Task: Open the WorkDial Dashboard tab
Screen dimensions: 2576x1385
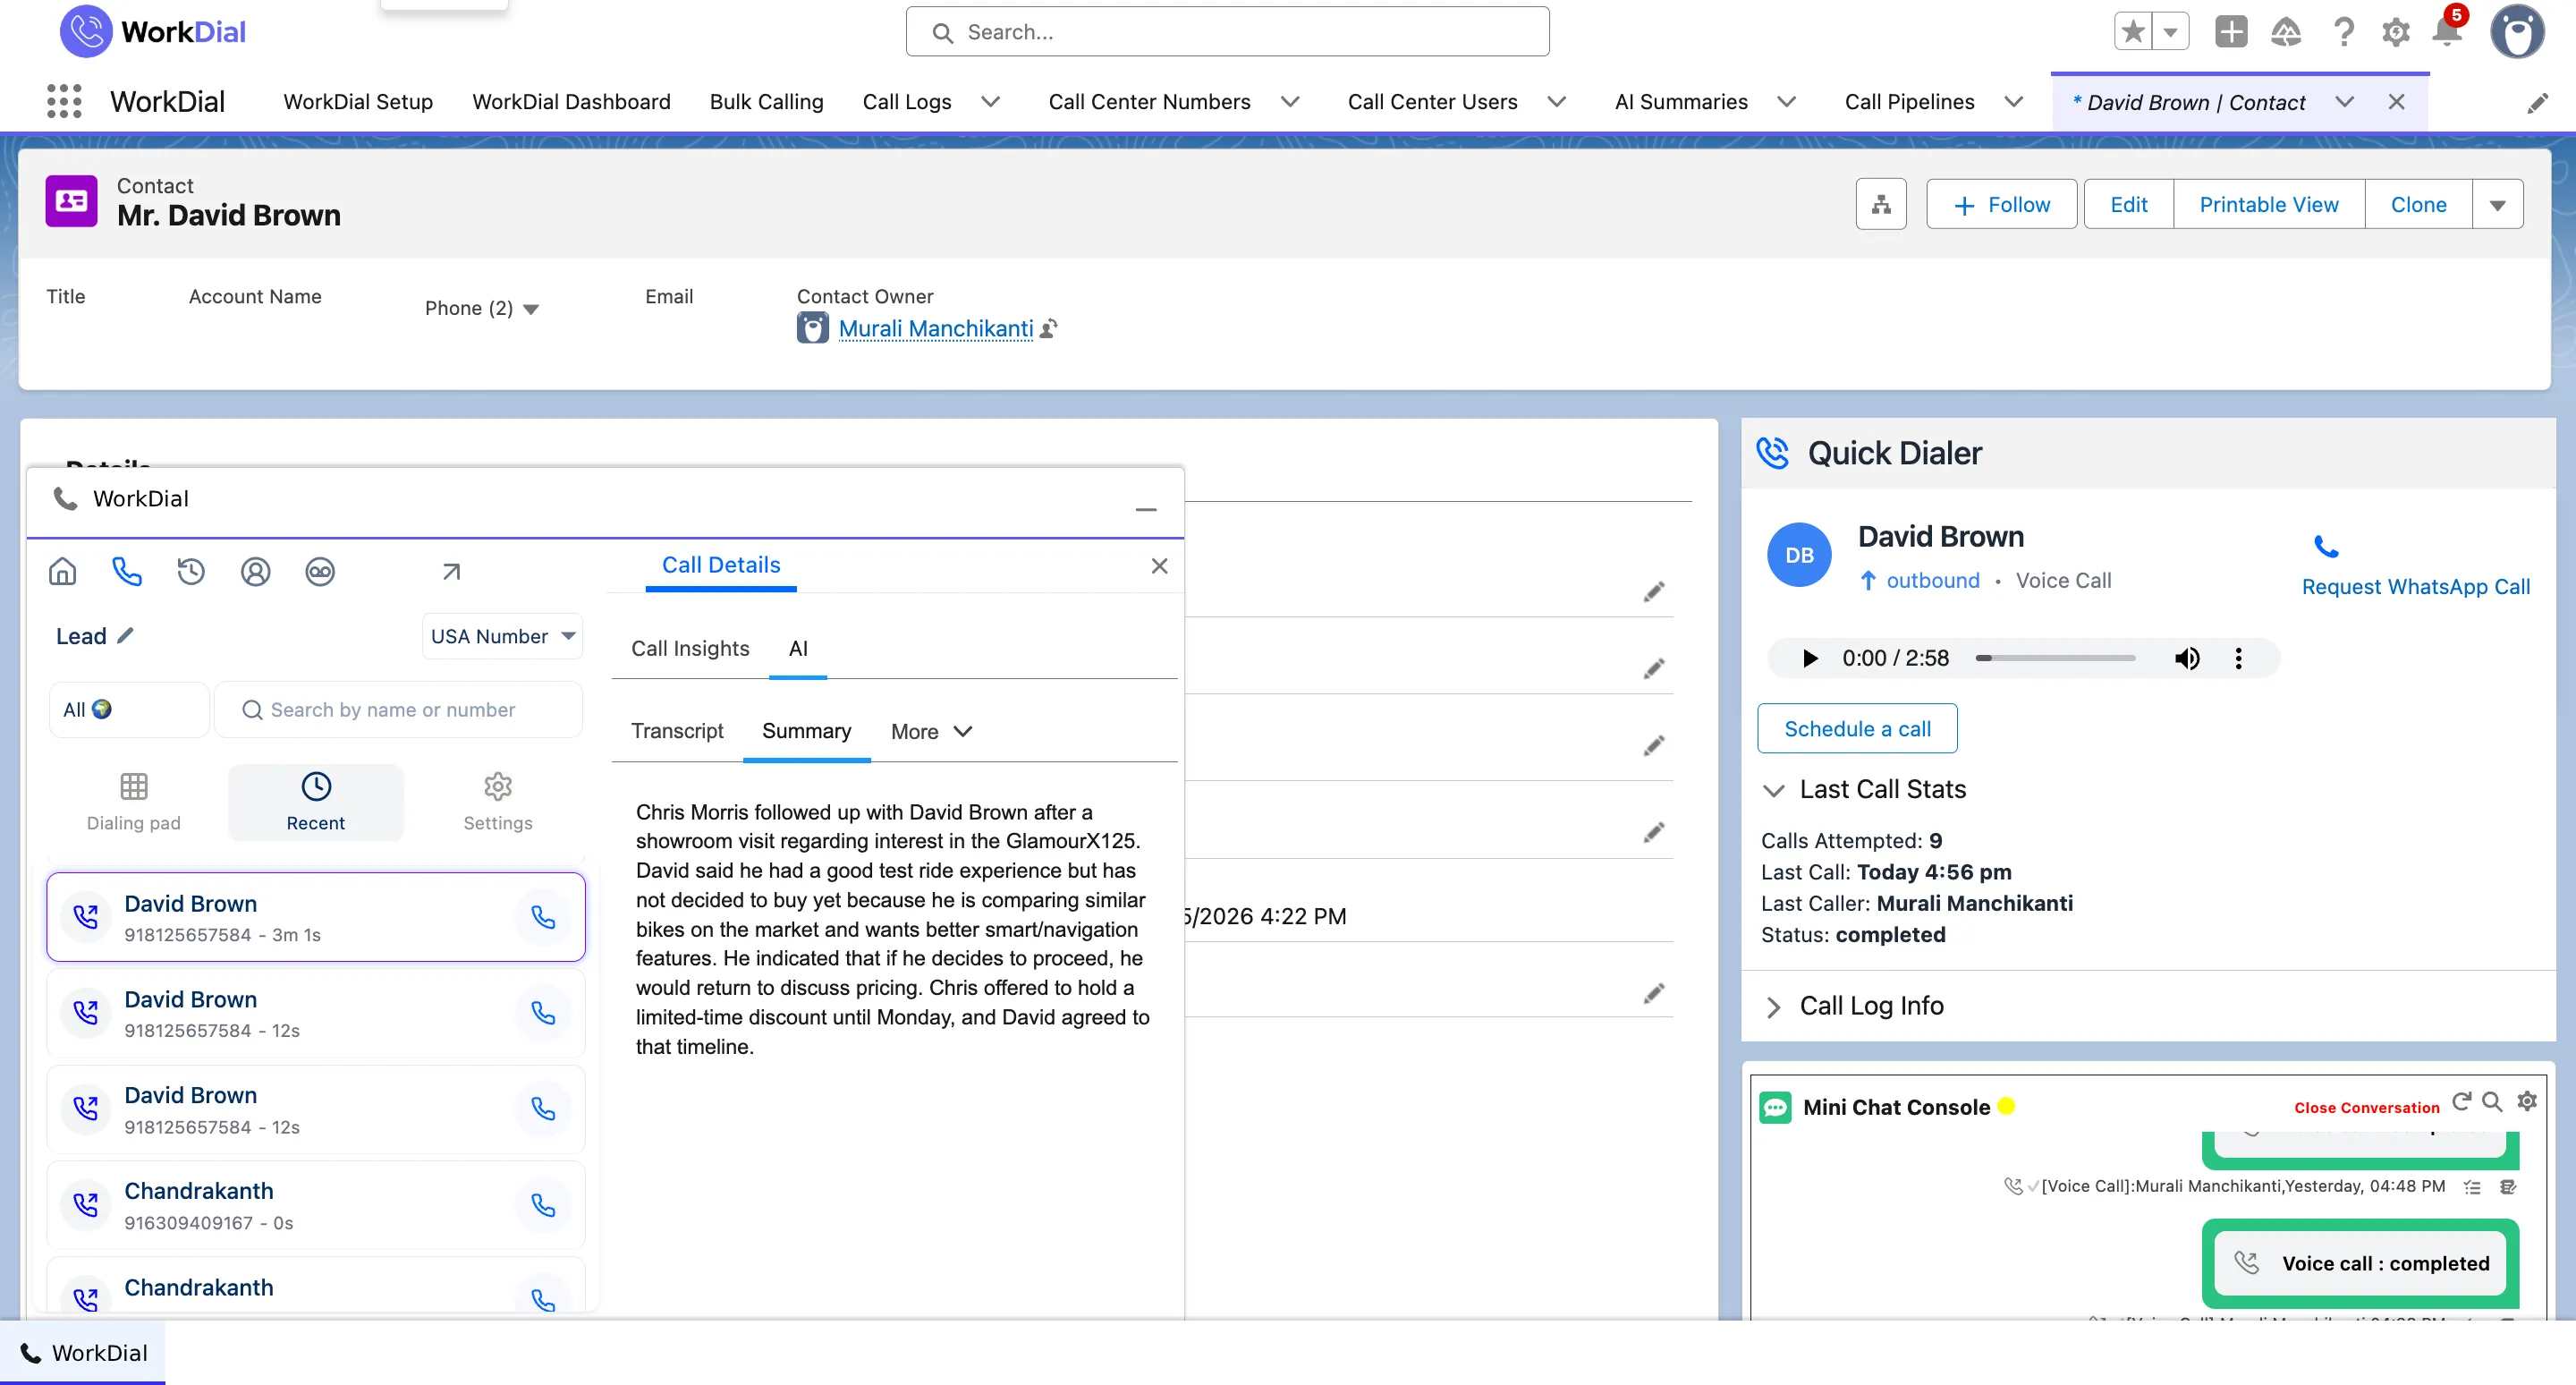Action: point(571,102)
